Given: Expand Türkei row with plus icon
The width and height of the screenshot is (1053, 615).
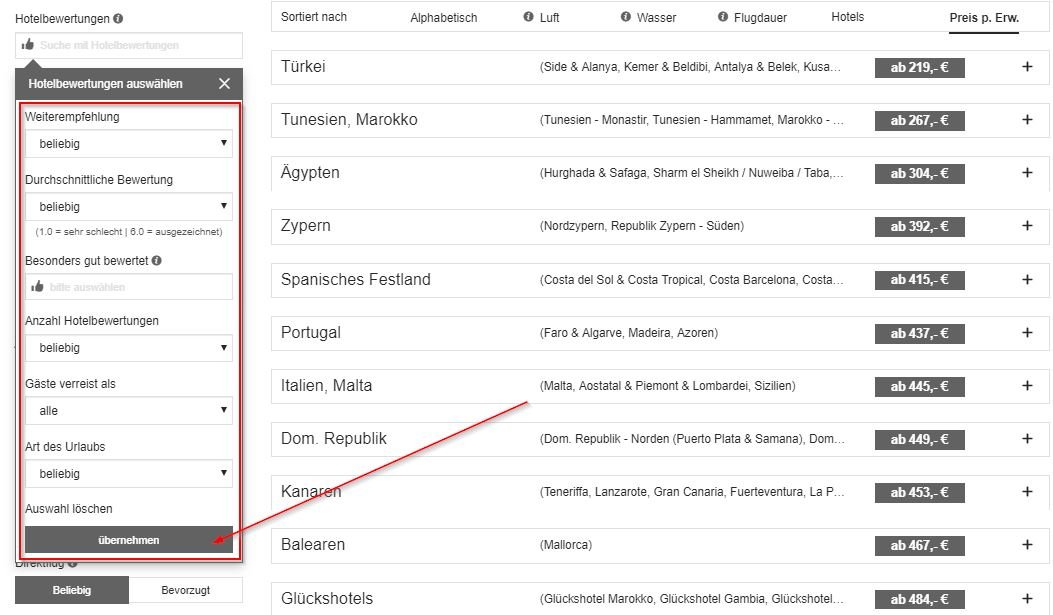Looking at the screenshot, I should tap(1027, 67).
